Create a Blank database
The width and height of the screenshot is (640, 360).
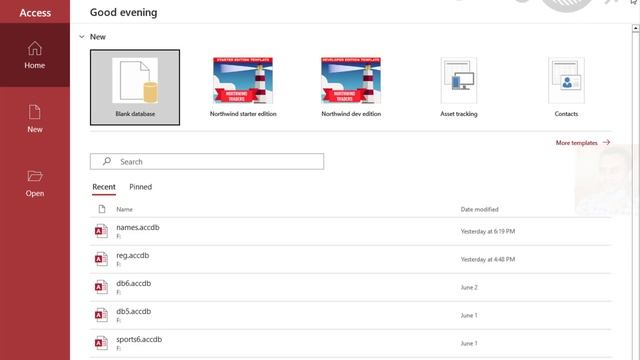click(x=135, y=87)
